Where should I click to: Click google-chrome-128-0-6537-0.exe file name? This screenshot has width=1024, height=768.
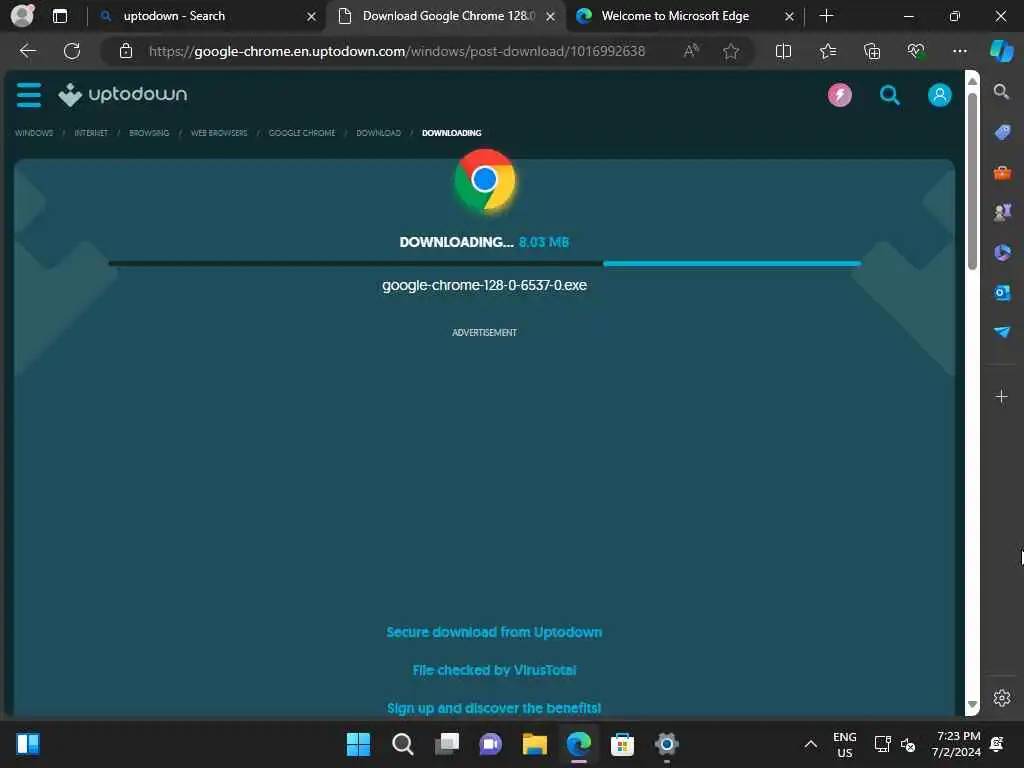click(x=484, y=285)
